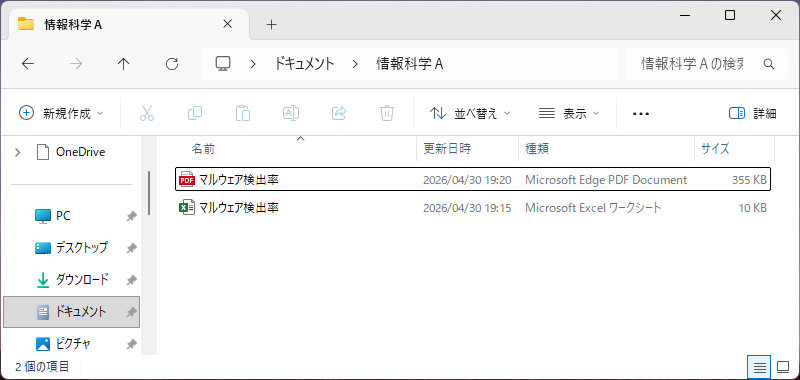
Task: Open the three-dots See more menu
Action: pos(641,114)
